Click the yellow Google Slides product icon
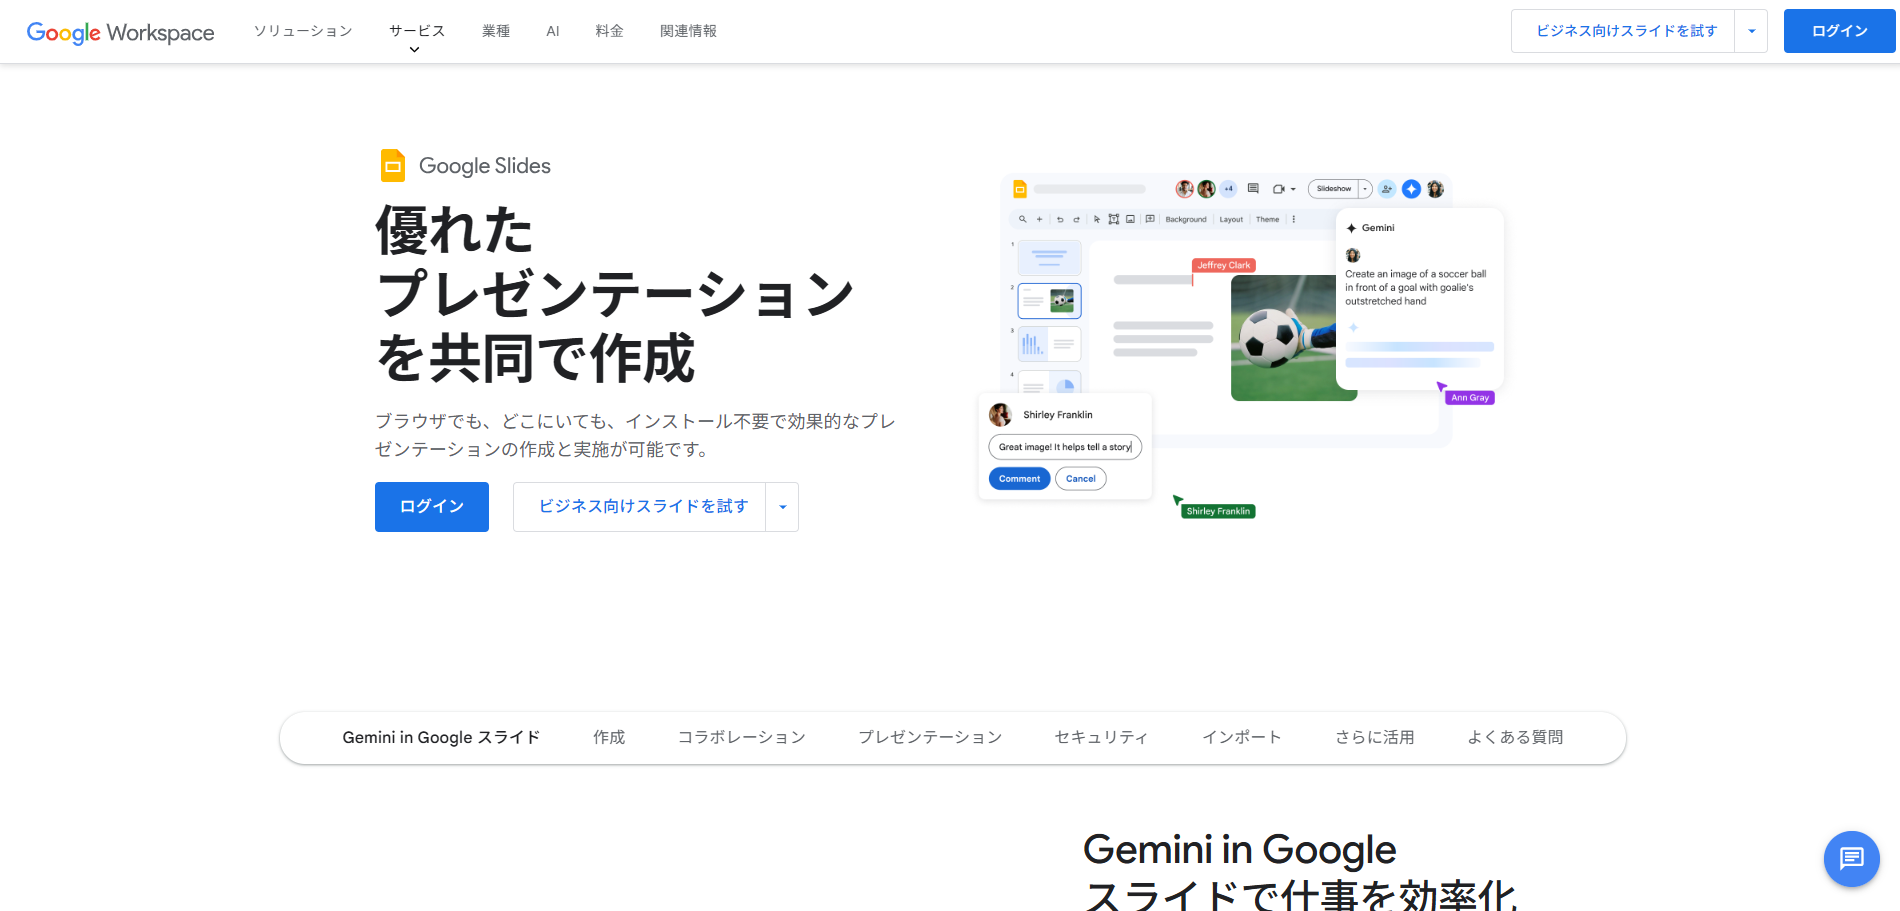This screenshot has height=911, width=1900. click(393, 166)
